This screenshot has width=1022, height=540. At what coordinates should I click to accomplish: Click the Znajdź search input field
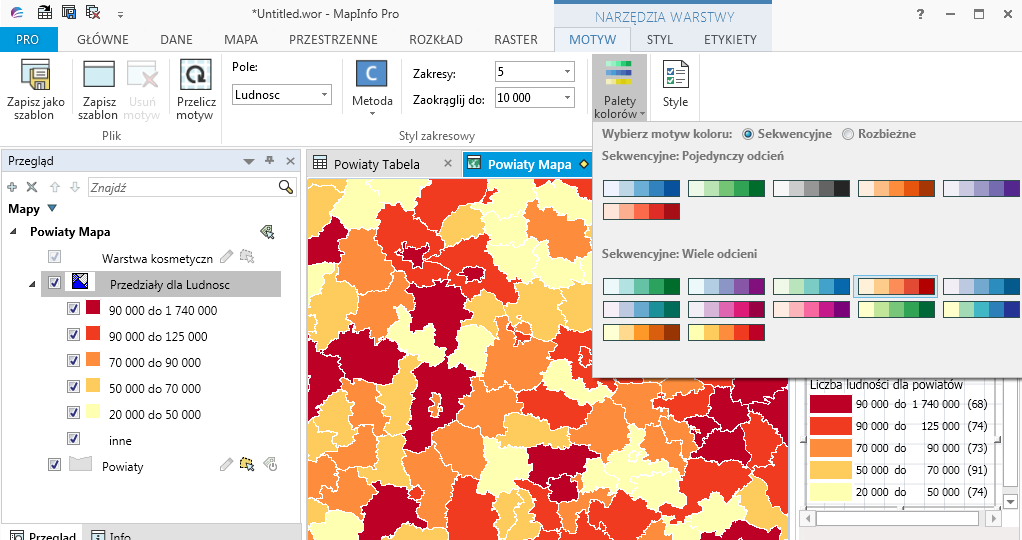182,187
